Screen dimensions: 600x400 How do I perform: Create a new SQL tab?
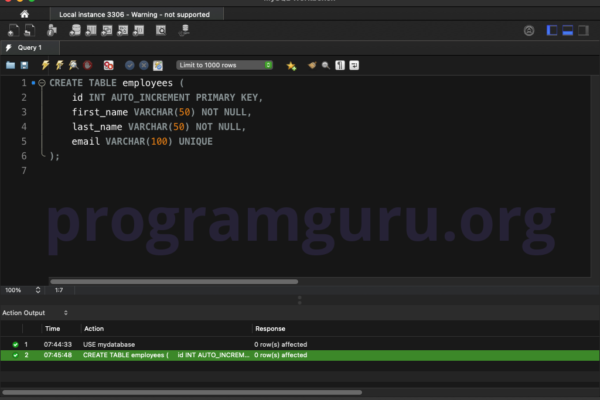point(13,30)
